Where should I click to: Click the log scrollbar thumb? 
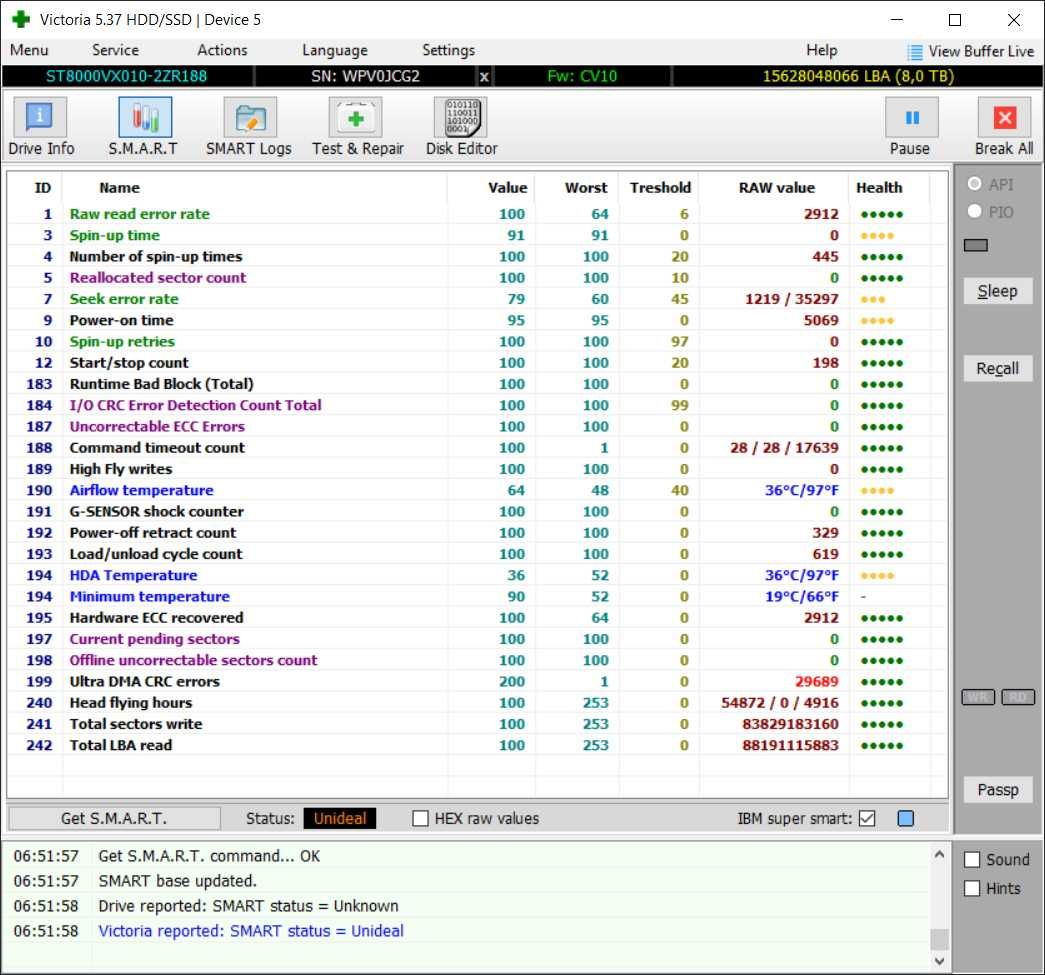[x=940, y=939]
